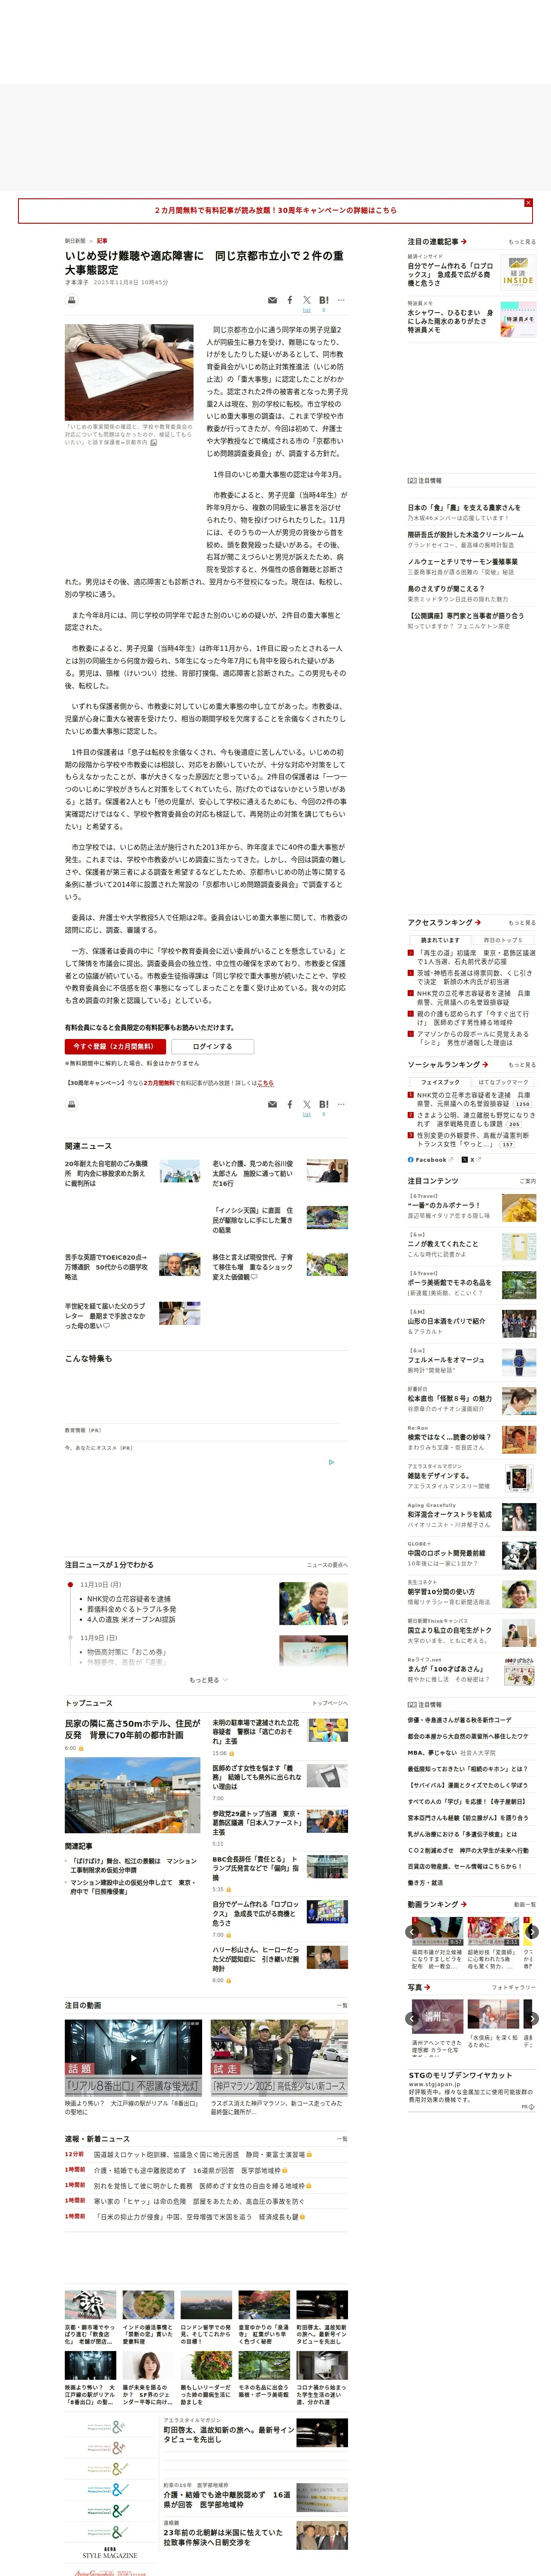
Task: Open the ご案内 link beside 注目コンテンツ
Action: (527, 1181)
